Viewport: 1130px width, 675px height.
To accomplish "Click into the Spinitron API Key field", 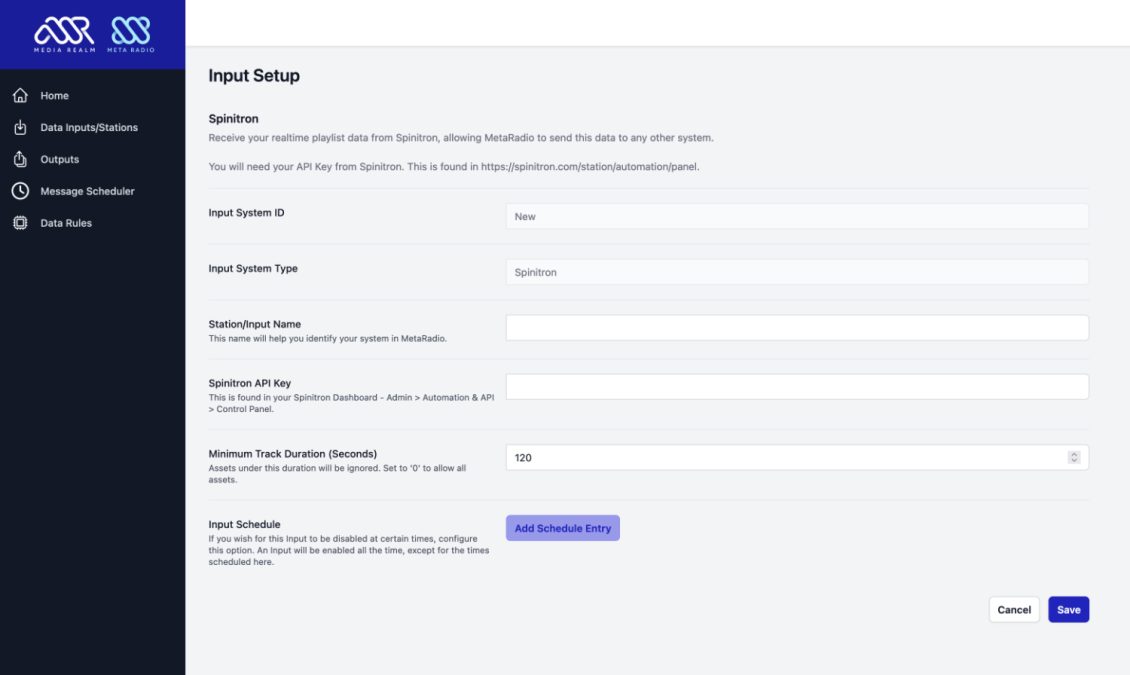I will pyautogui.click(x=796, y=387).
